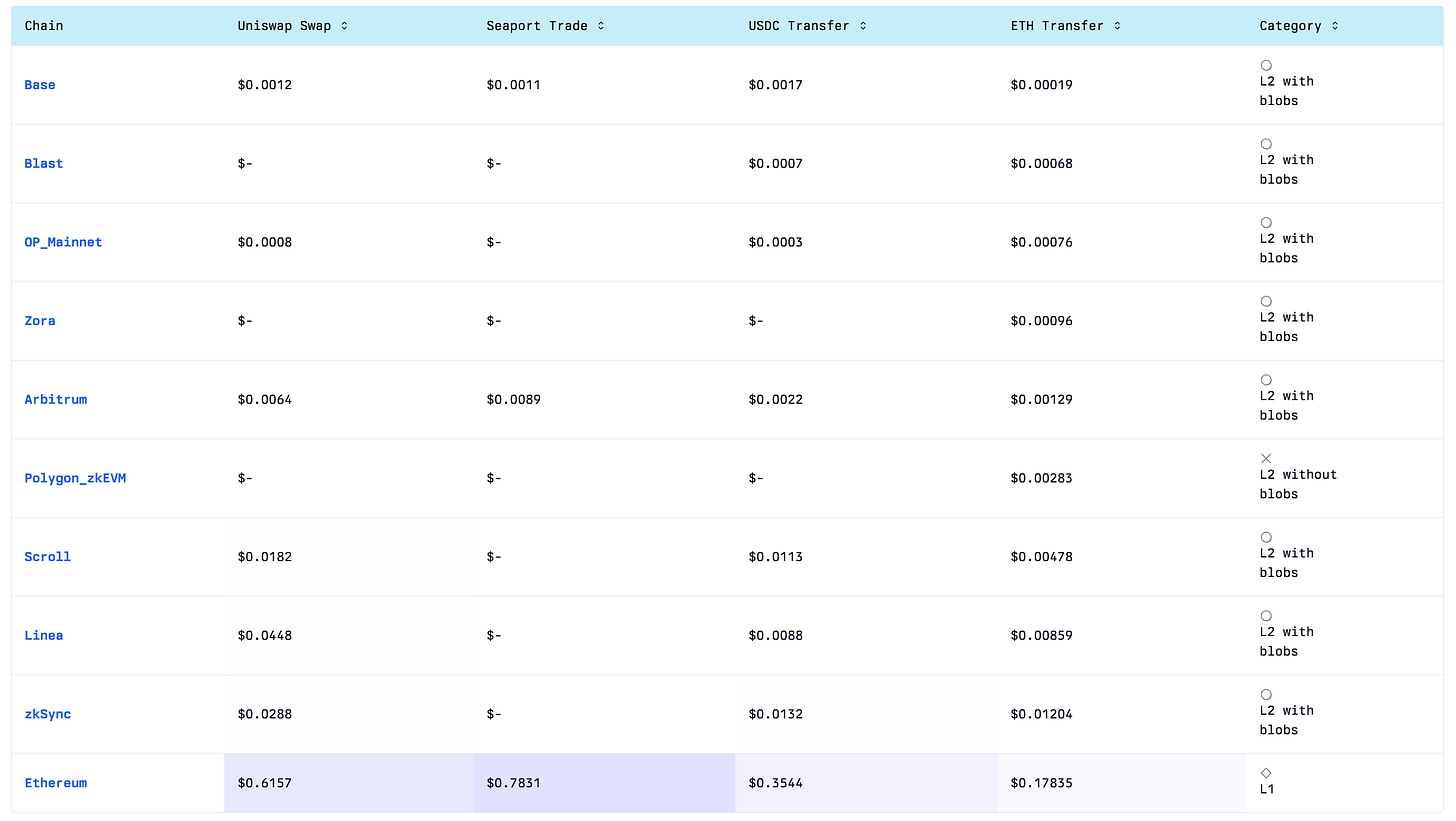Select Ethereum USDC Transfer value $0.3544
The width and height of the screenshot is (1456, 821).
tap(776, 783)
